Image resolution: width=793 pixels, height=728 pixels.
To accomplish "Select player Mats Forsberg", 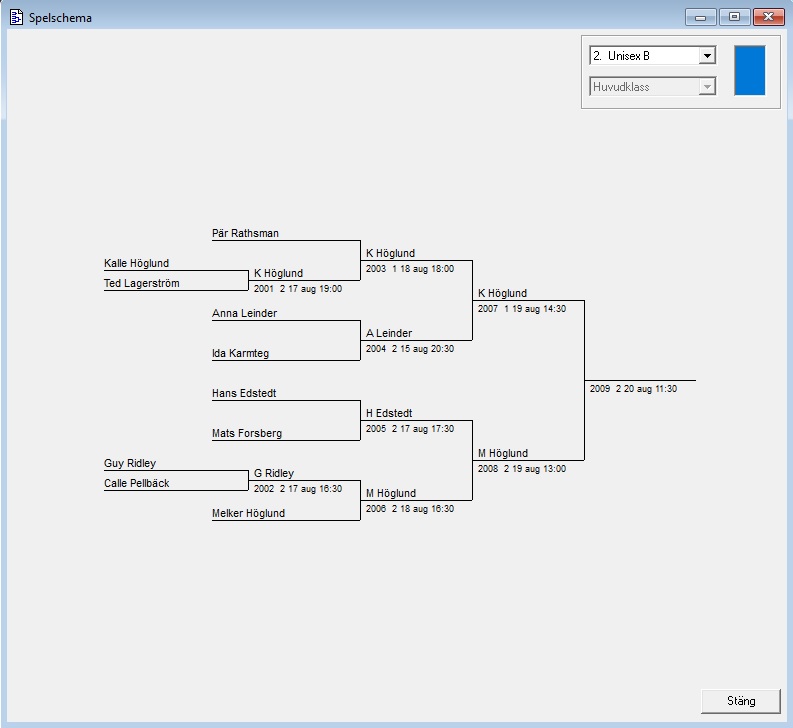I will pos(246,434).
